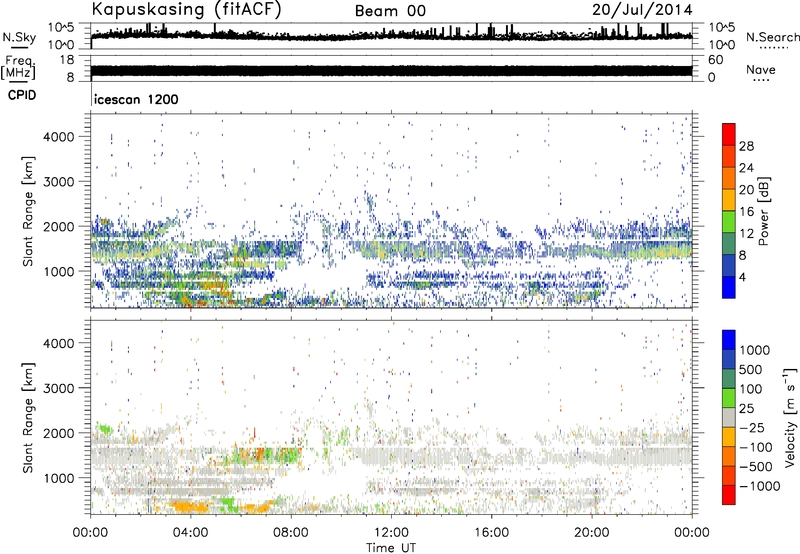This screenshot has width=800, height=554.
Task: Click the Kapuskasing (fitACF) title text
Action: 186,10
